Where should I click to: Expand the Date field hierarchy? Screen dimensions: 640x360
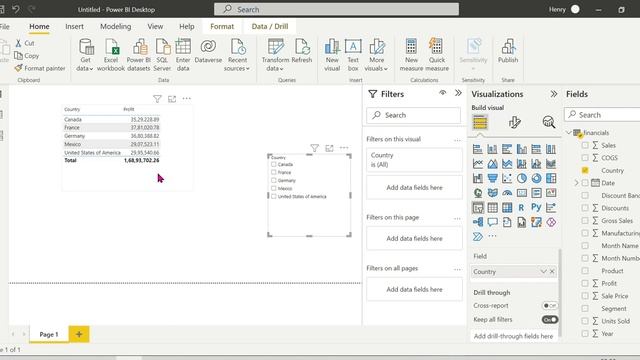[x=576, y=183]
